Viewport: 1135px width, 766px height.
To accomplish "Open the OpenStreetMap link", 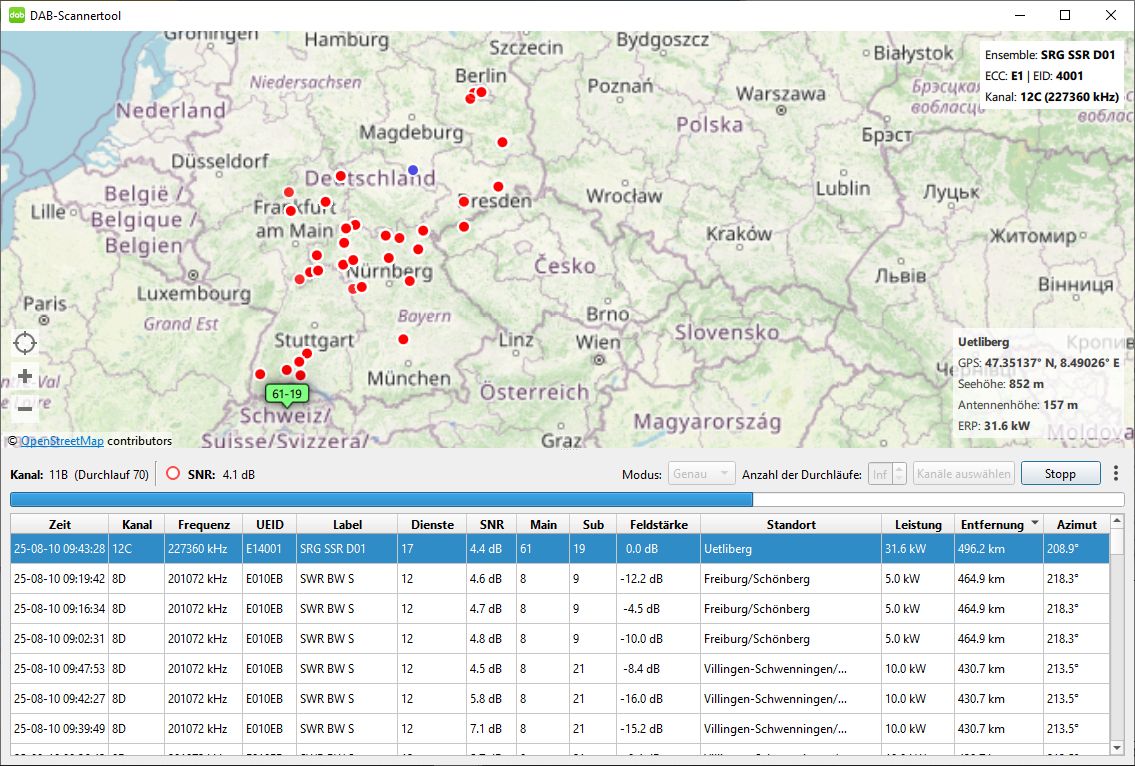I will click(62, 441).
